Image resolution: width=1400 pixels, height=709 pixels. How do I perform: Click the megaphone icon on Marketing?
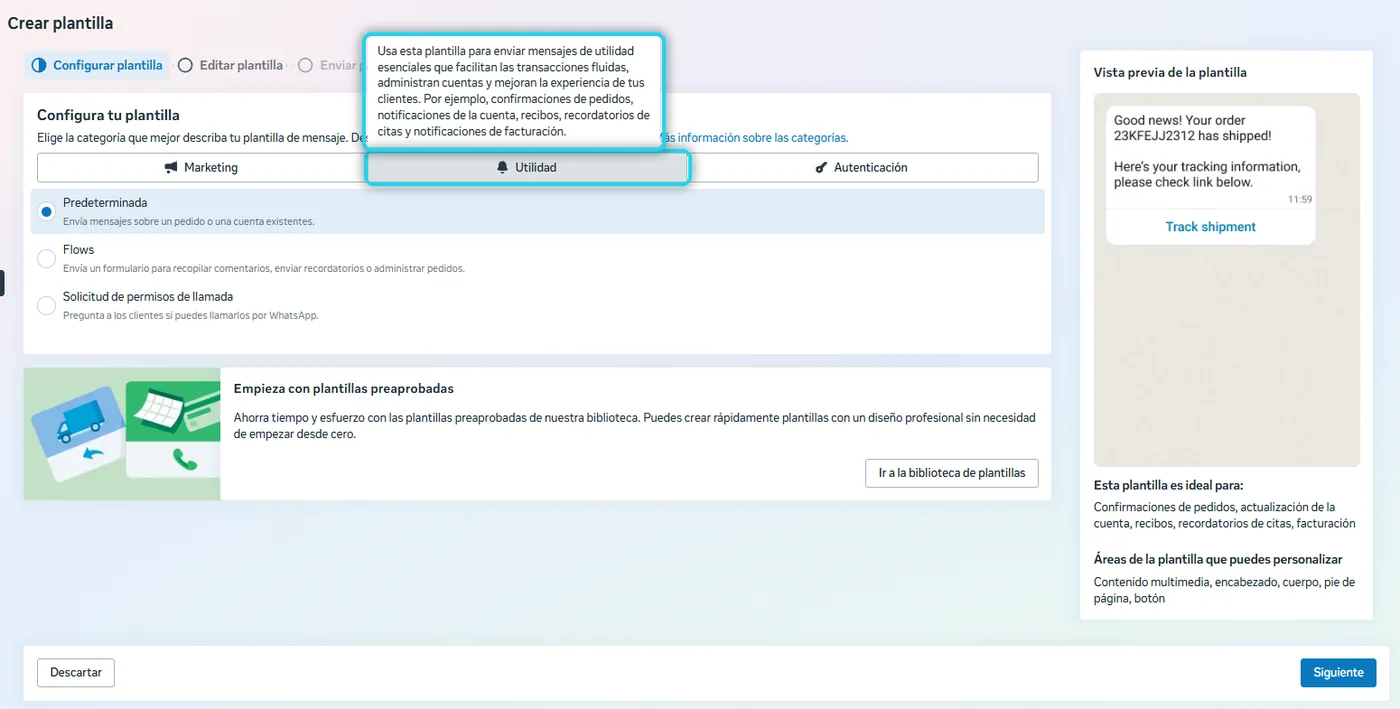pyautogui.click(x=171, y=167)
